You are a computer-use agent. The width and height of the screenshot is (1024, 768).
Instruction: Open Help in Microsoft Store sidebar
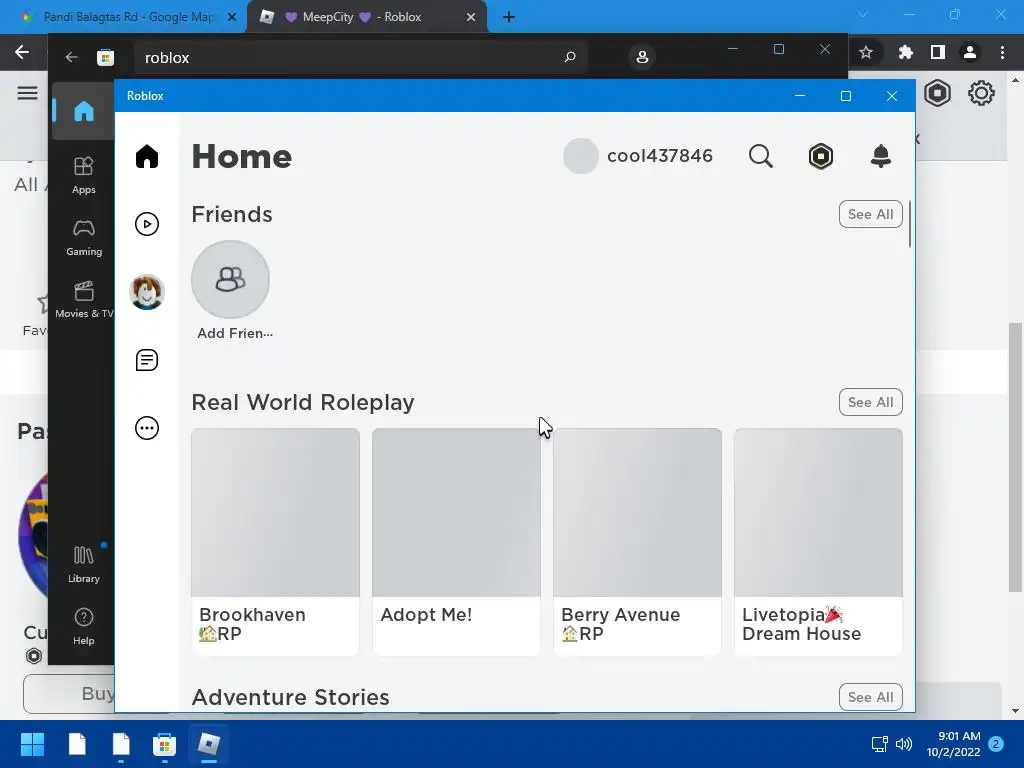[x=84, y=626]
